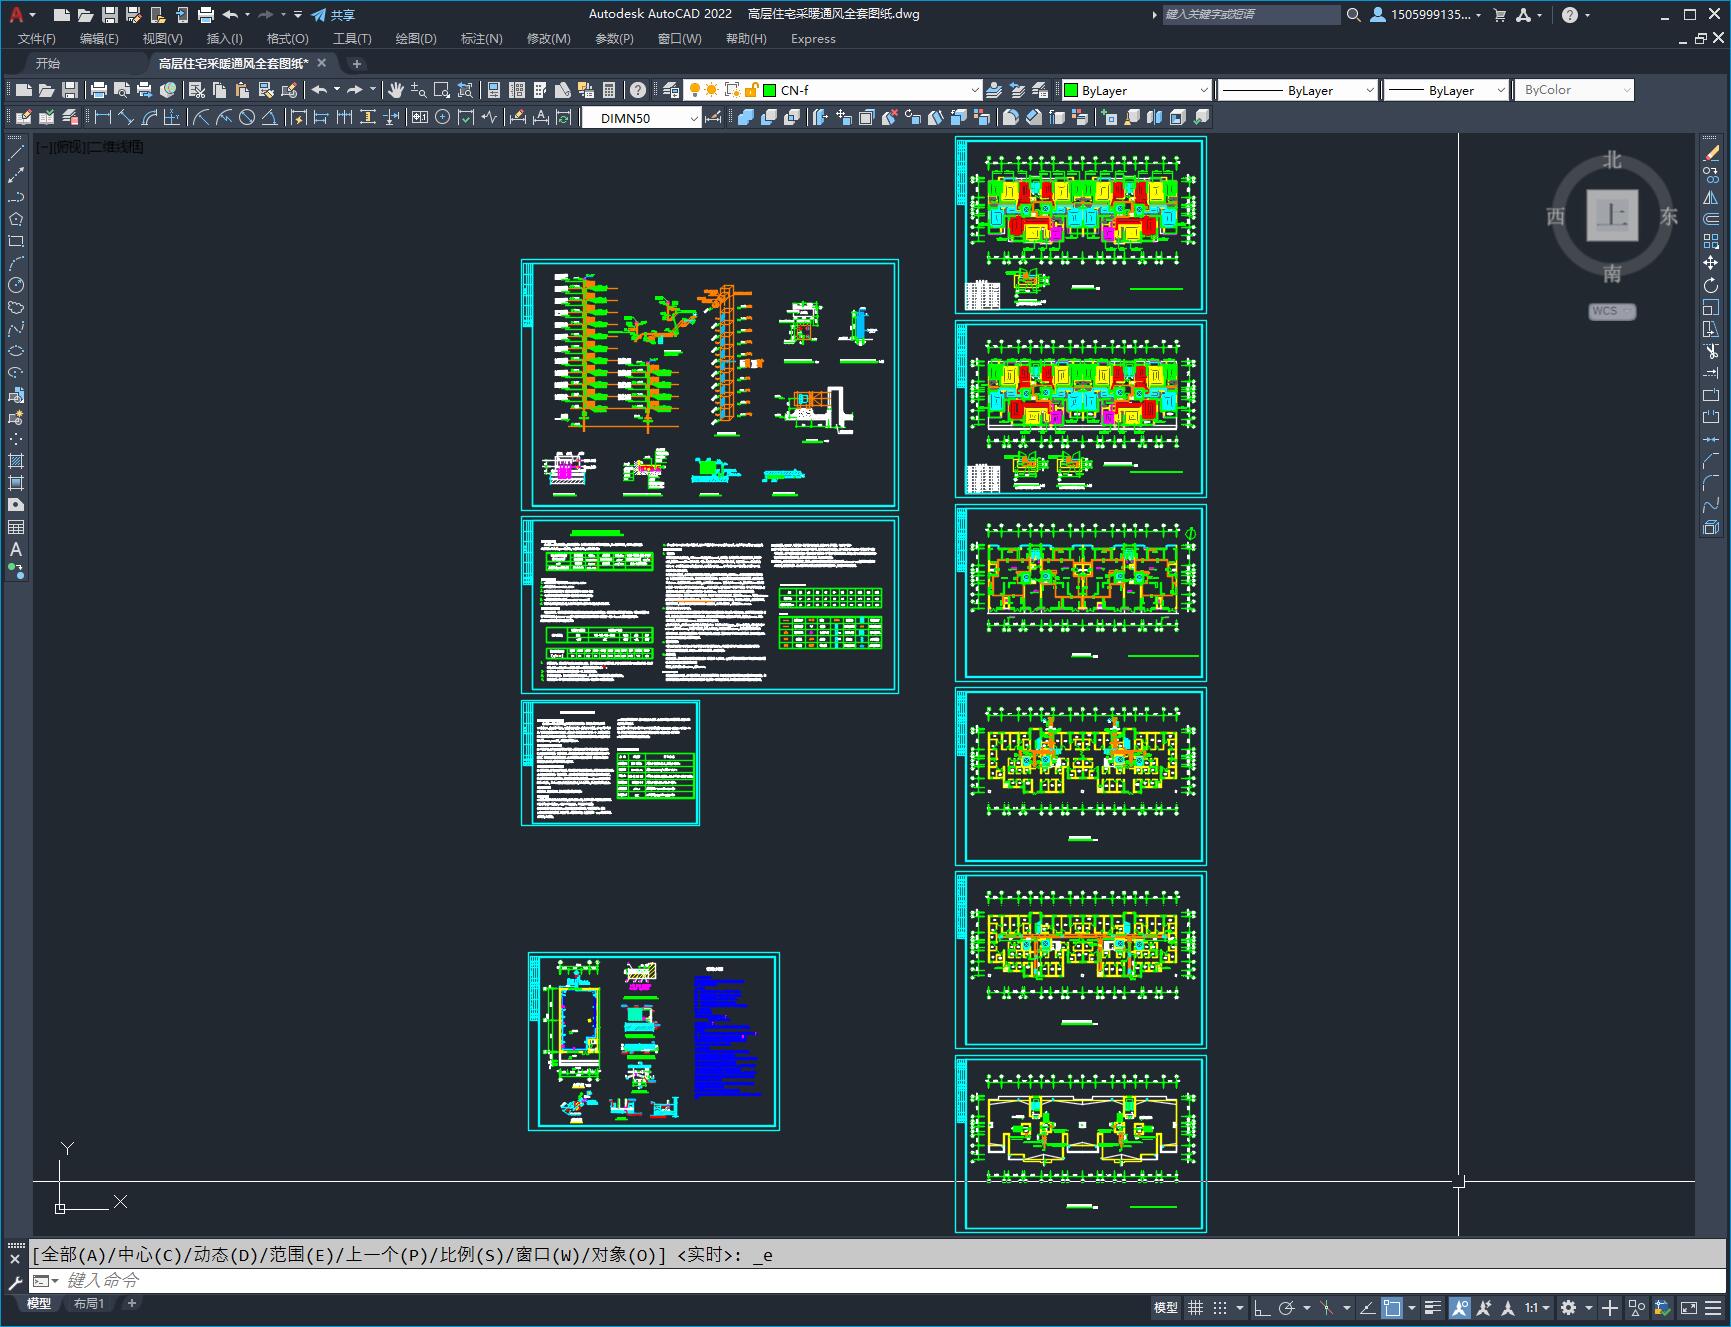Screen dimensions: 1731x1327
Task: Select the Circle draw tool
Action: 16,285
